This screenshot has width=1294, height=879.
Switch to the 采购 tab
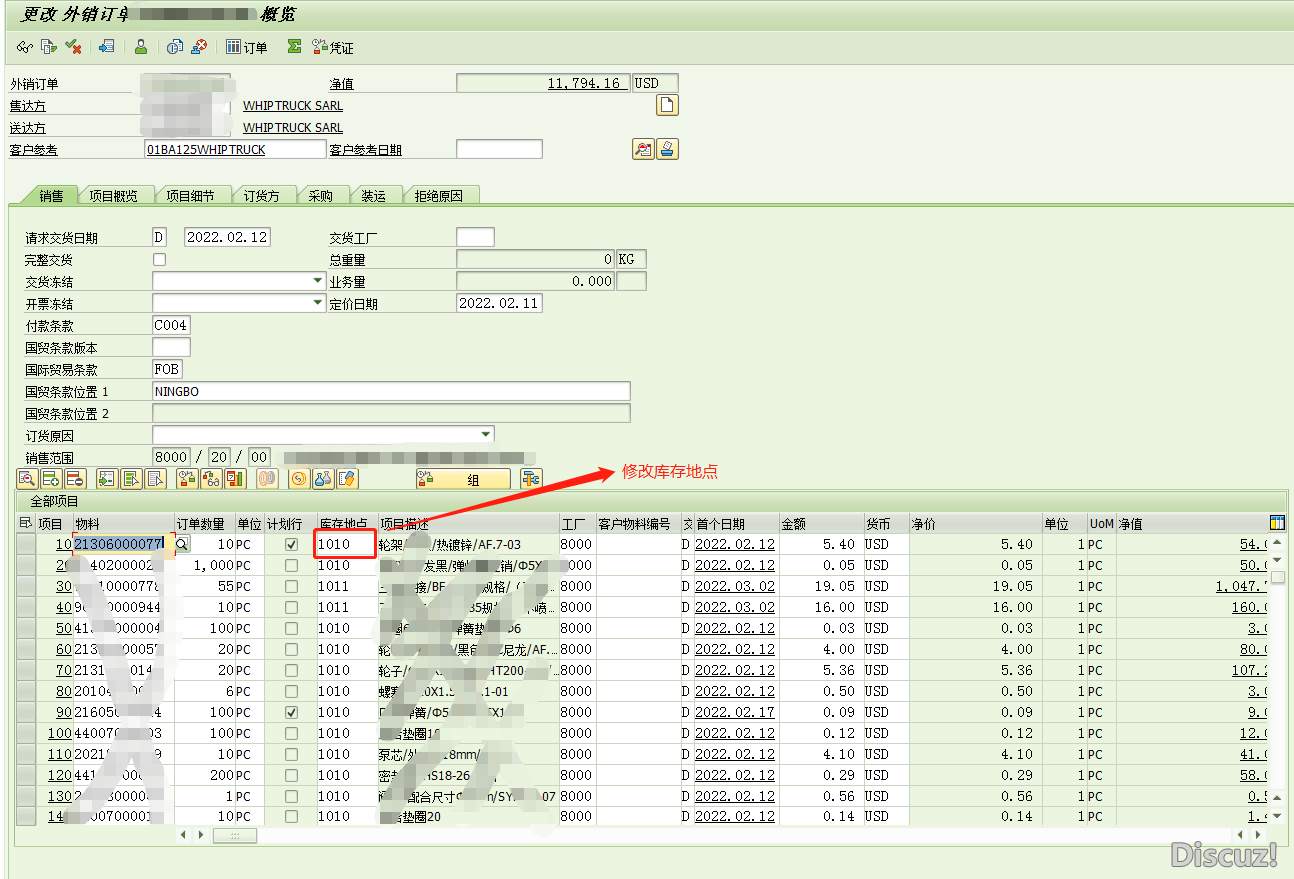click(321, 196)
